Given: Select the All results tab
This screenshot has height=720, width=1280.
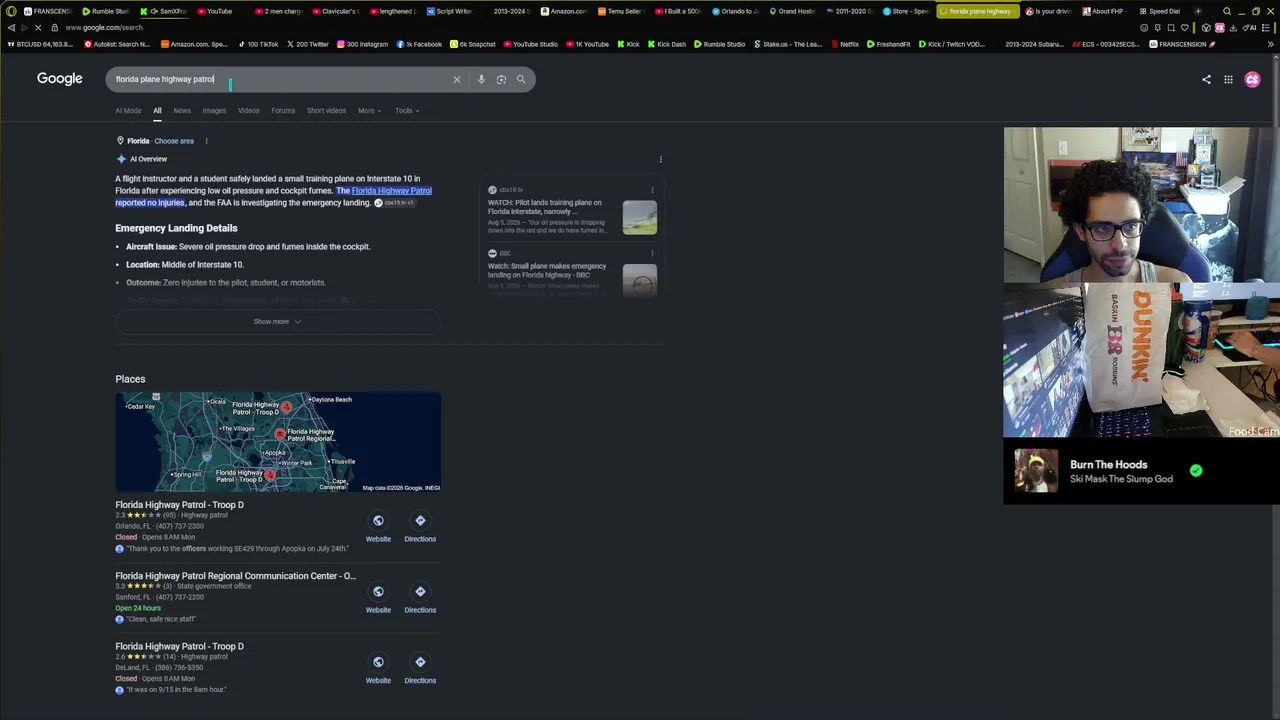Looking at the screenshot, I should tap(157, 111).
